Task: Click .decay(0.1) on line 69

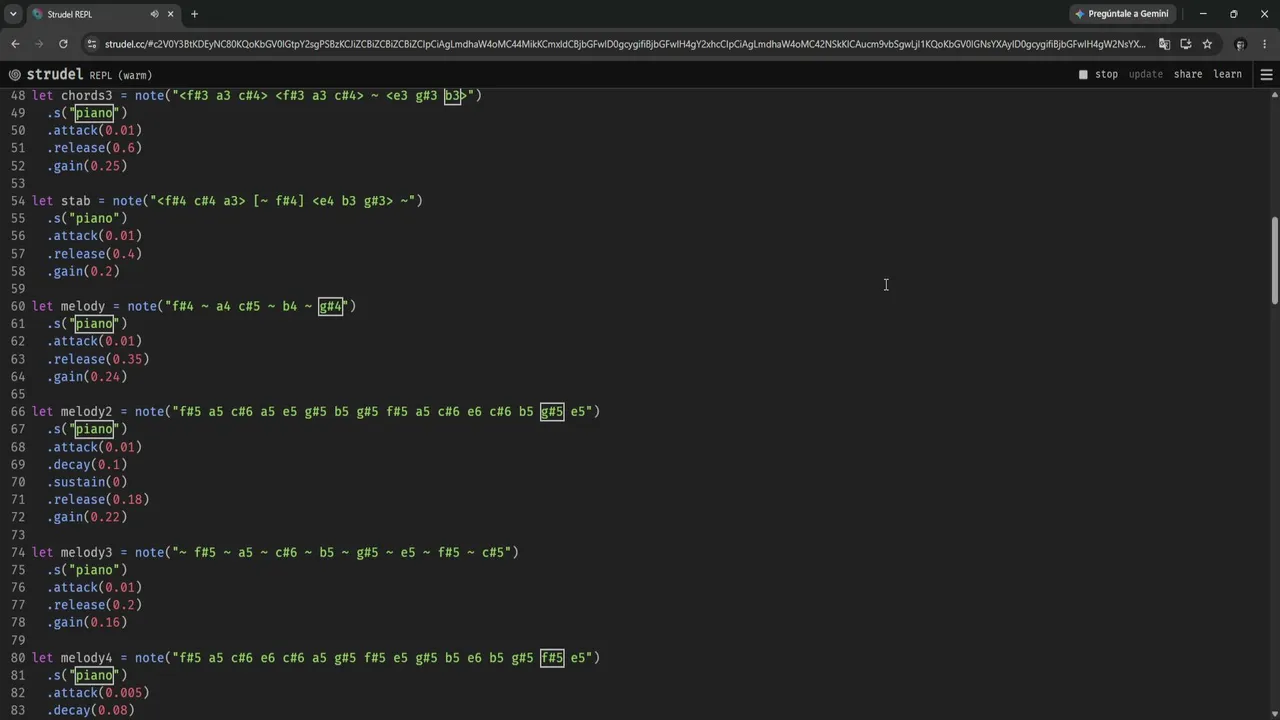Action: [87, 464]
